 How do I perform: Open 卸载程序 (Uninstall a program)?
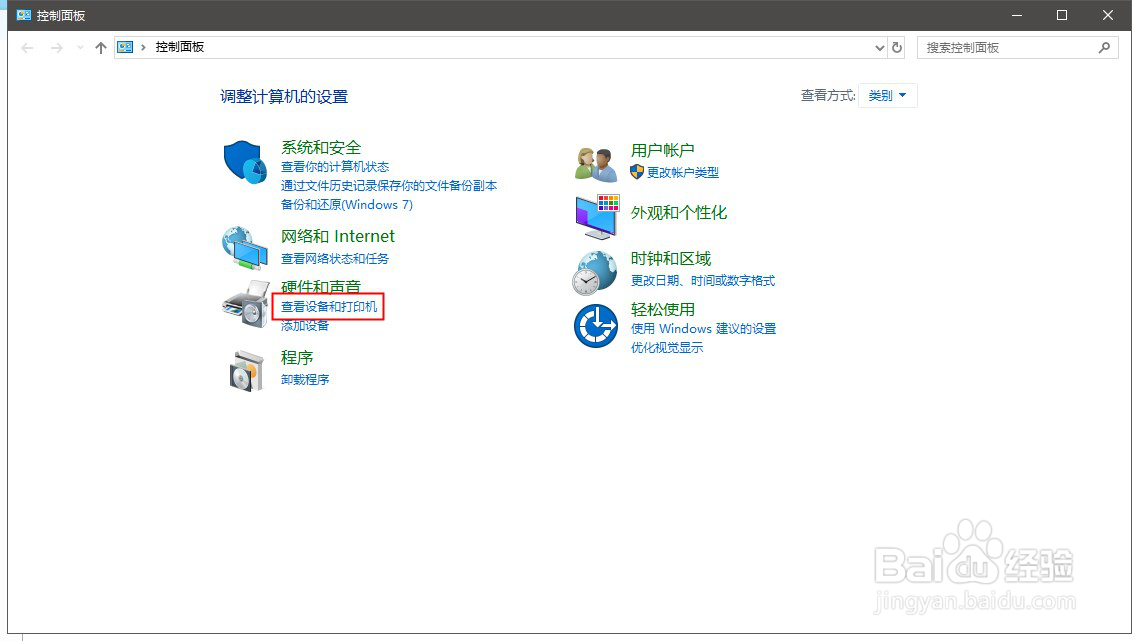305,379
